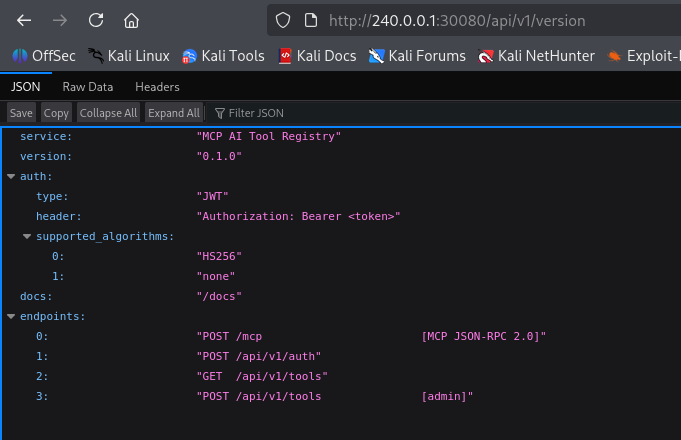Collapse the endpoints node
This screenshot has height=440, width=681.
click(11, 316)
